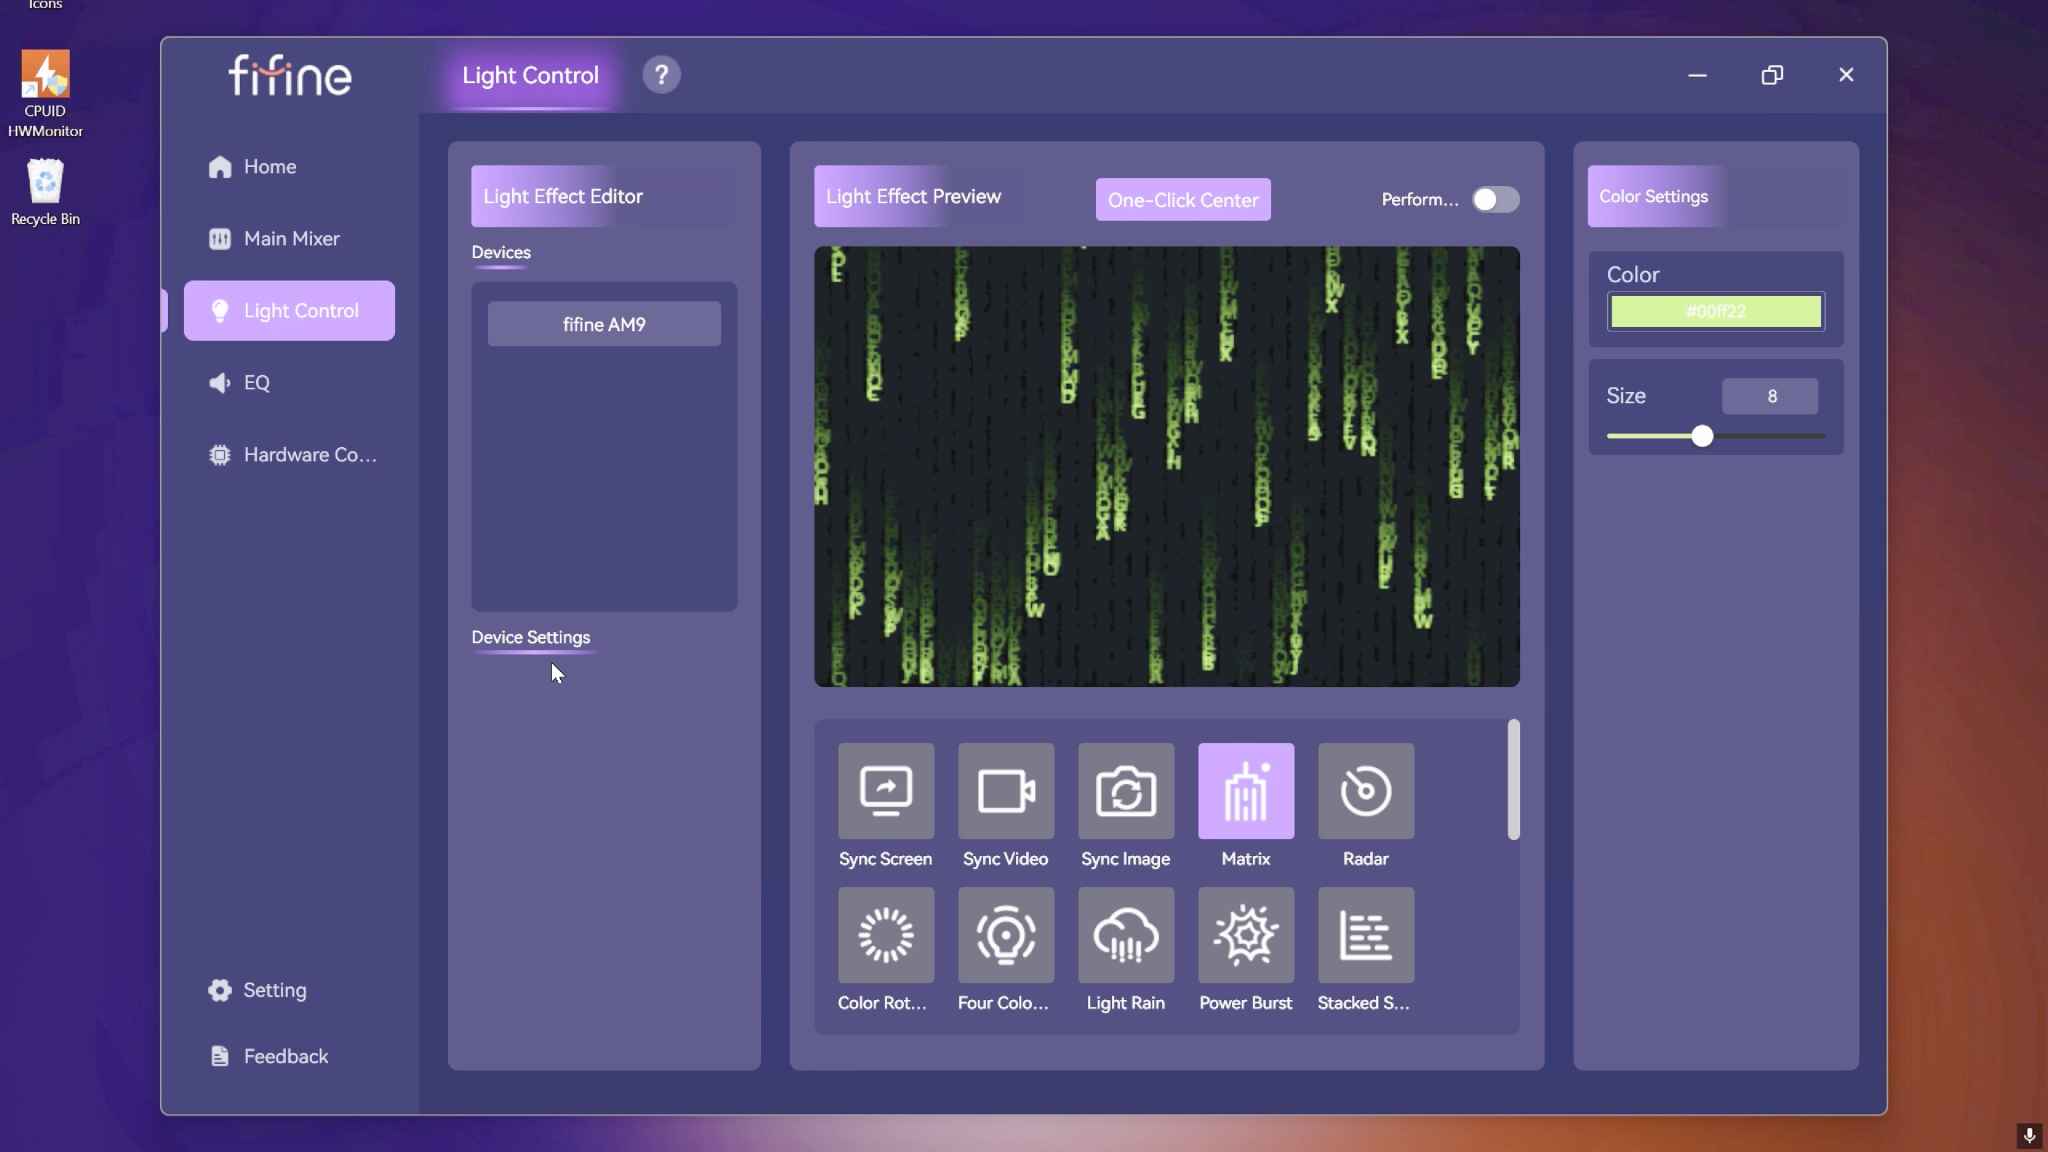Pick the Radar light effect
Image resolution: width=2048 pixels, height=1152 pixels.
pyautogui.click(x=1366, y=791)
